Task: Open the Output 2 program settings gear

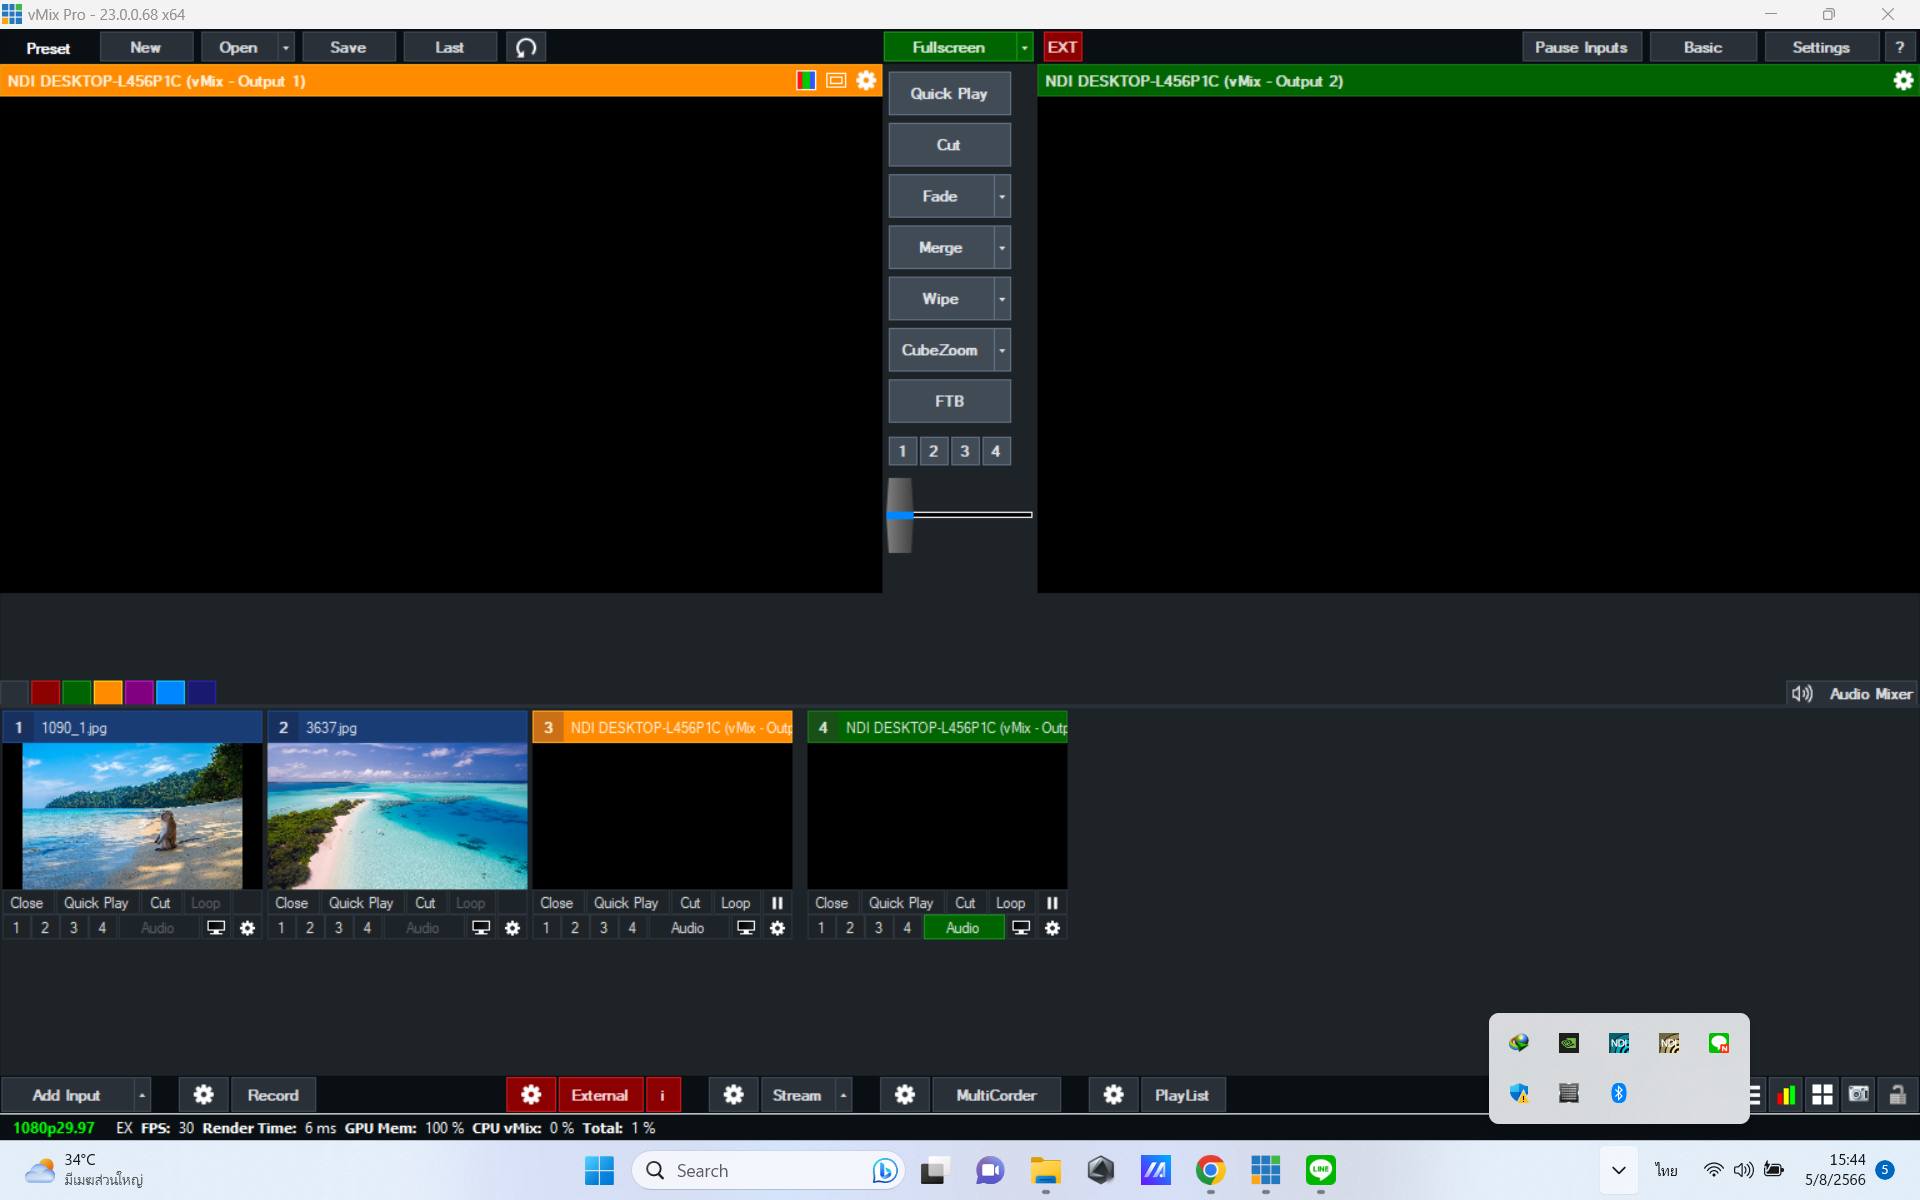Action: pyautogui.click(x=1903, y=81)
